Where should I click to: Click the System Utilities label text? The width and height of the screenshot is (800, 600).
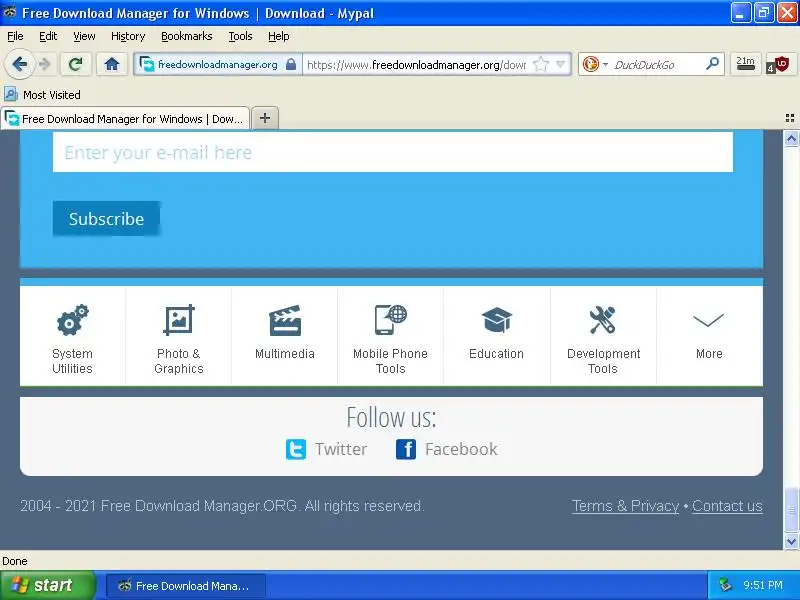[x=72, y=361]
